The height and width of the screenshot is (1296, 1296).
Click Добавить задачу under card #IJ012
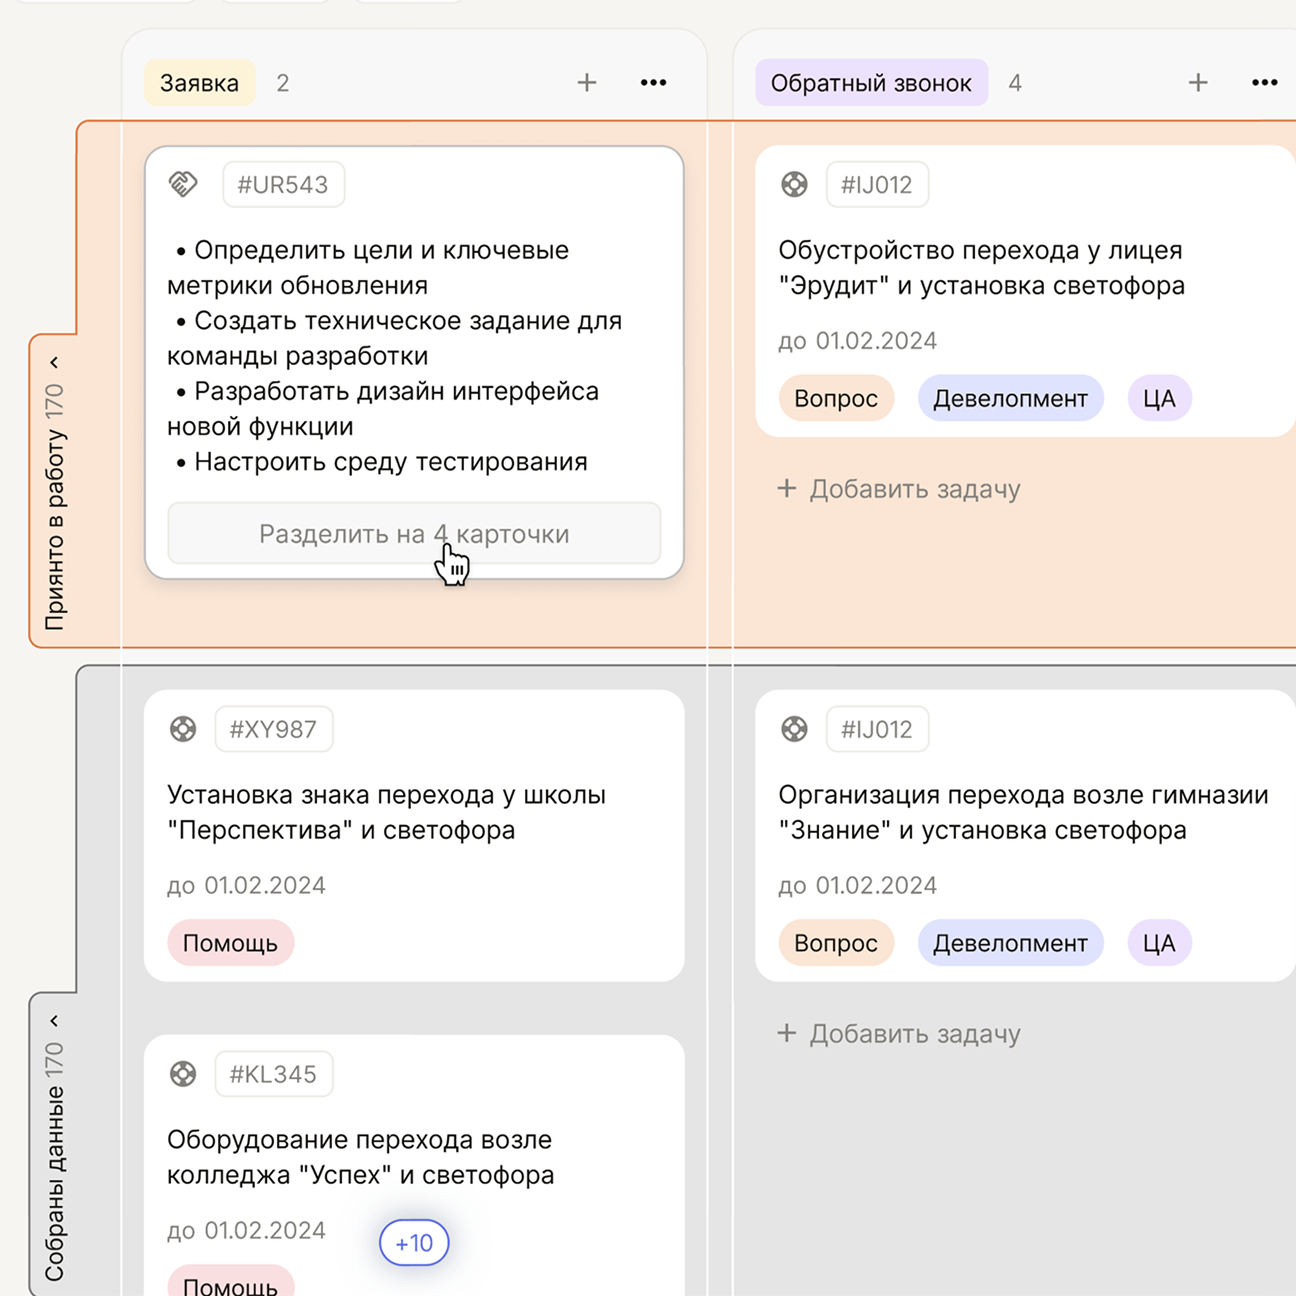point(898,489)
